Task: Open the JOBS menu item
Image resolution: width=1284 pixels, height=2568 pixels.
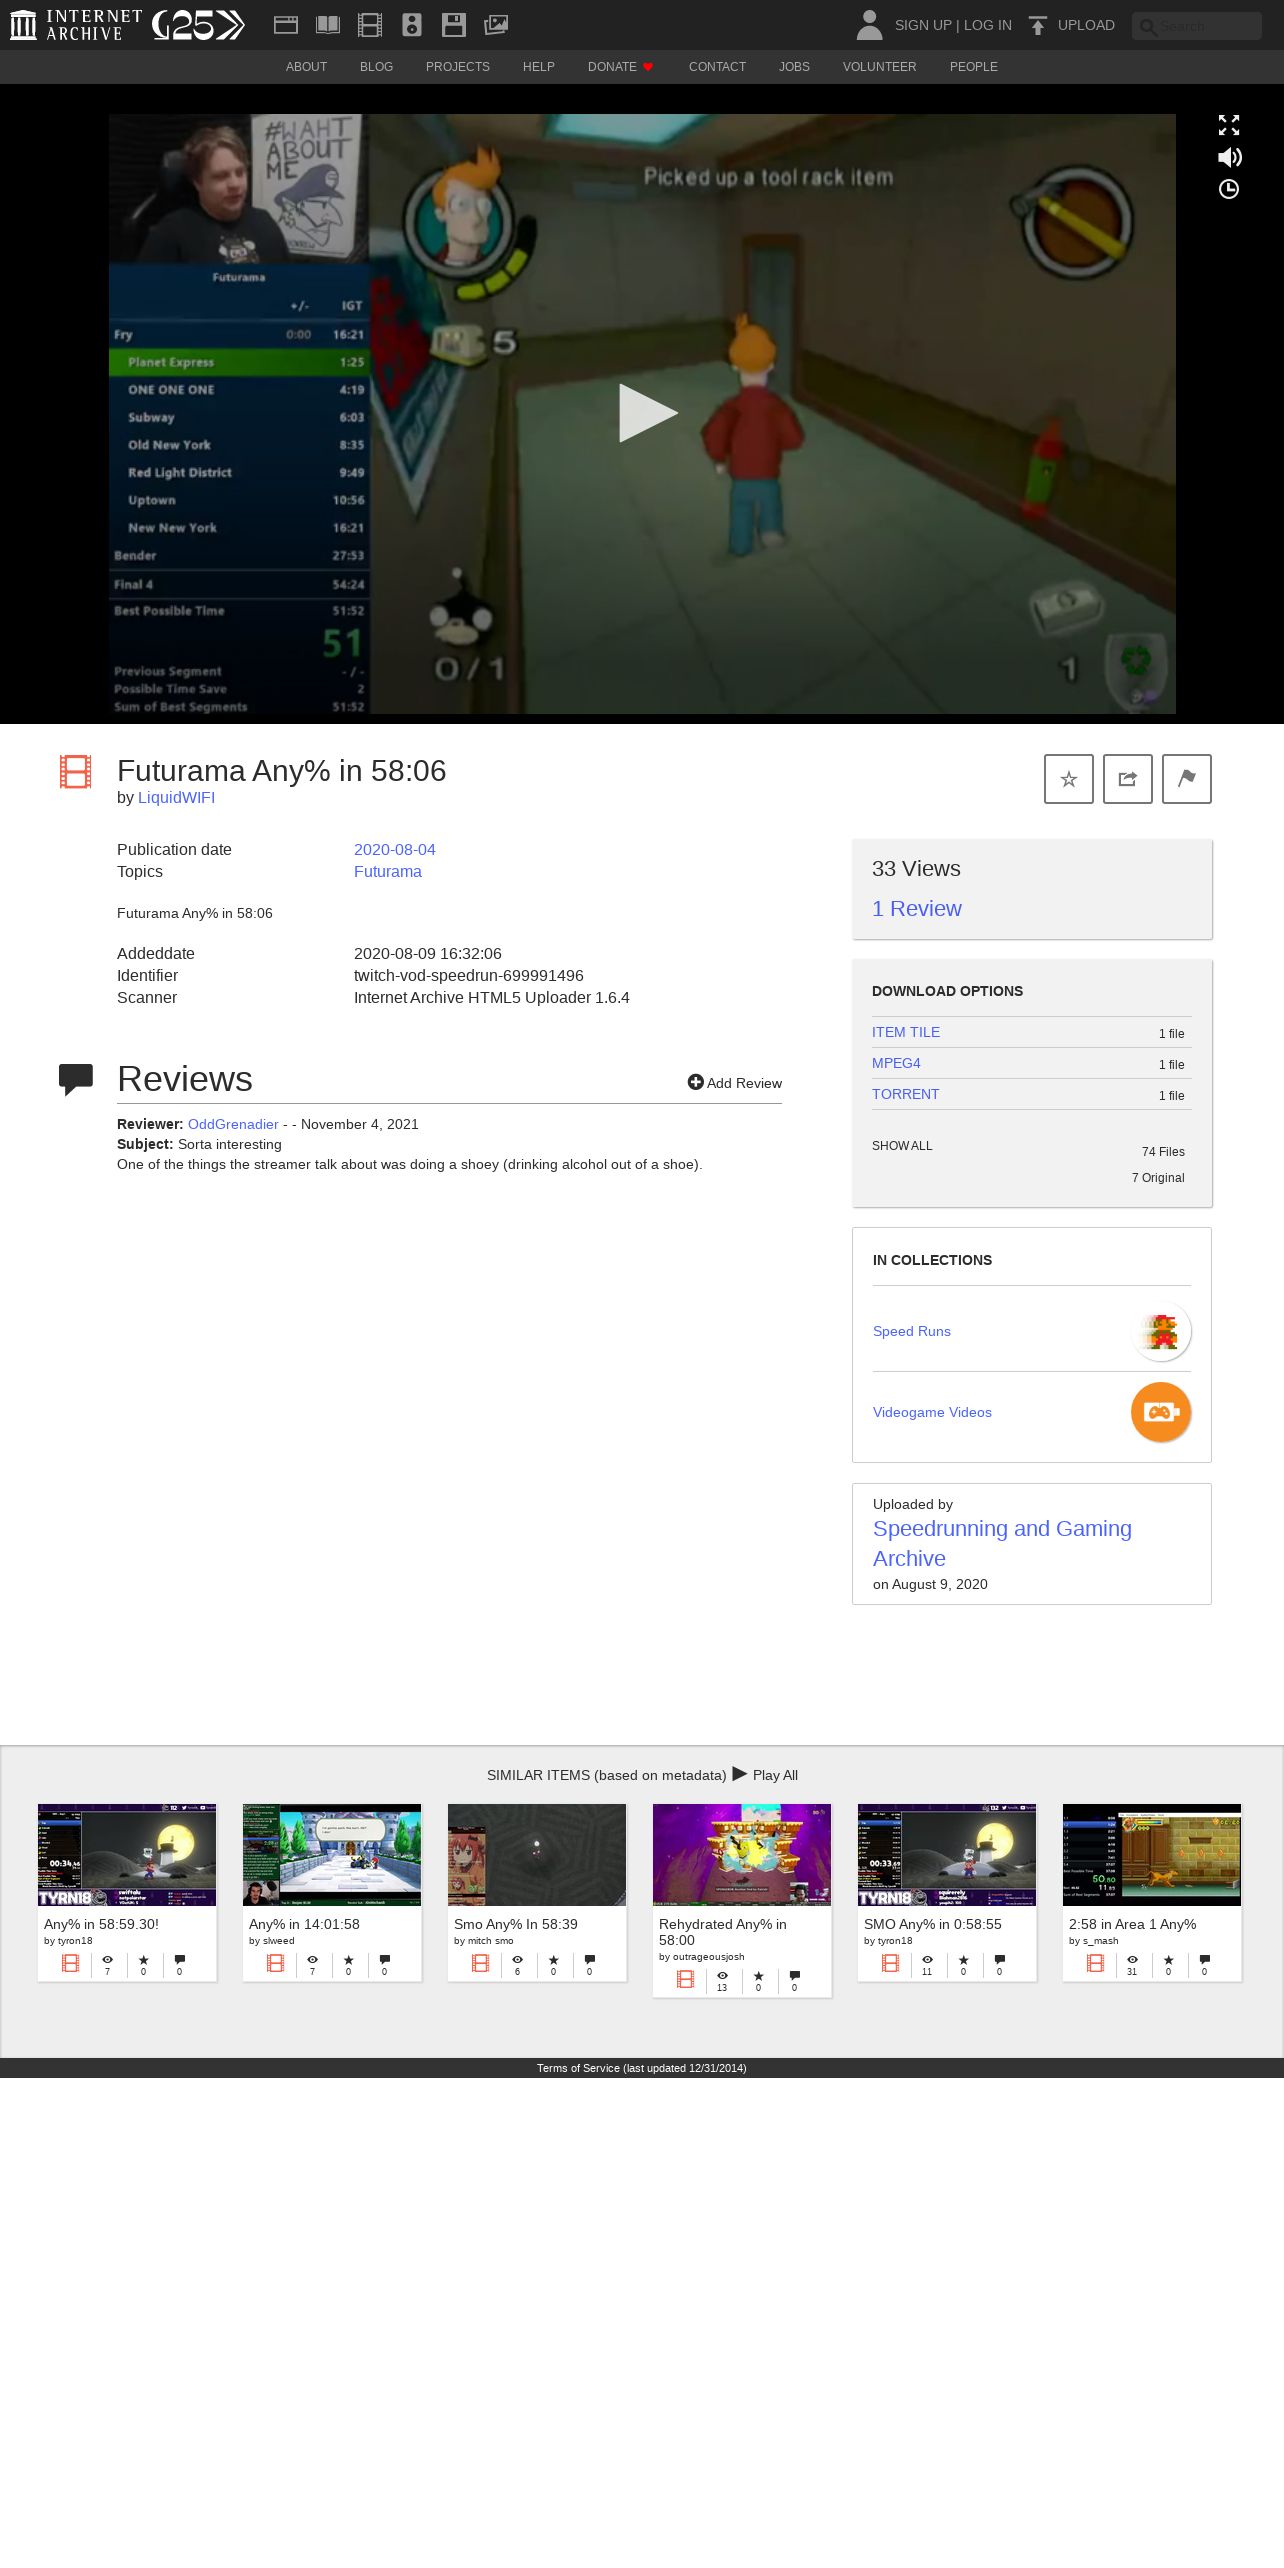Action: point(794,67)
